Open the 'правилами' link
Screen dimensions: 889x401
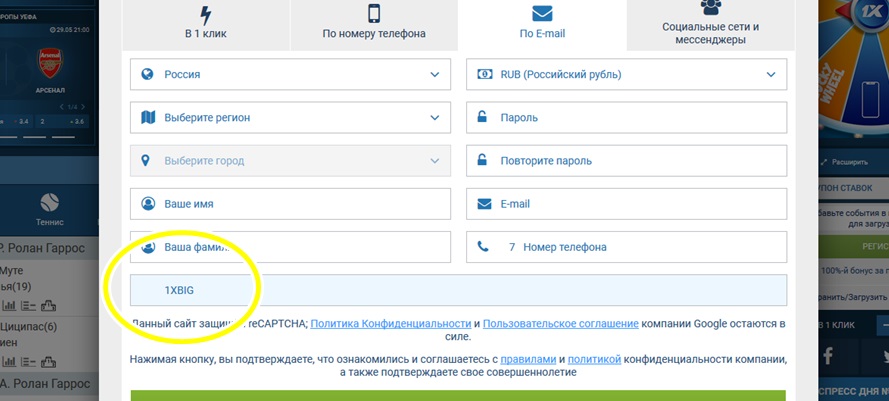click(528, 360)
